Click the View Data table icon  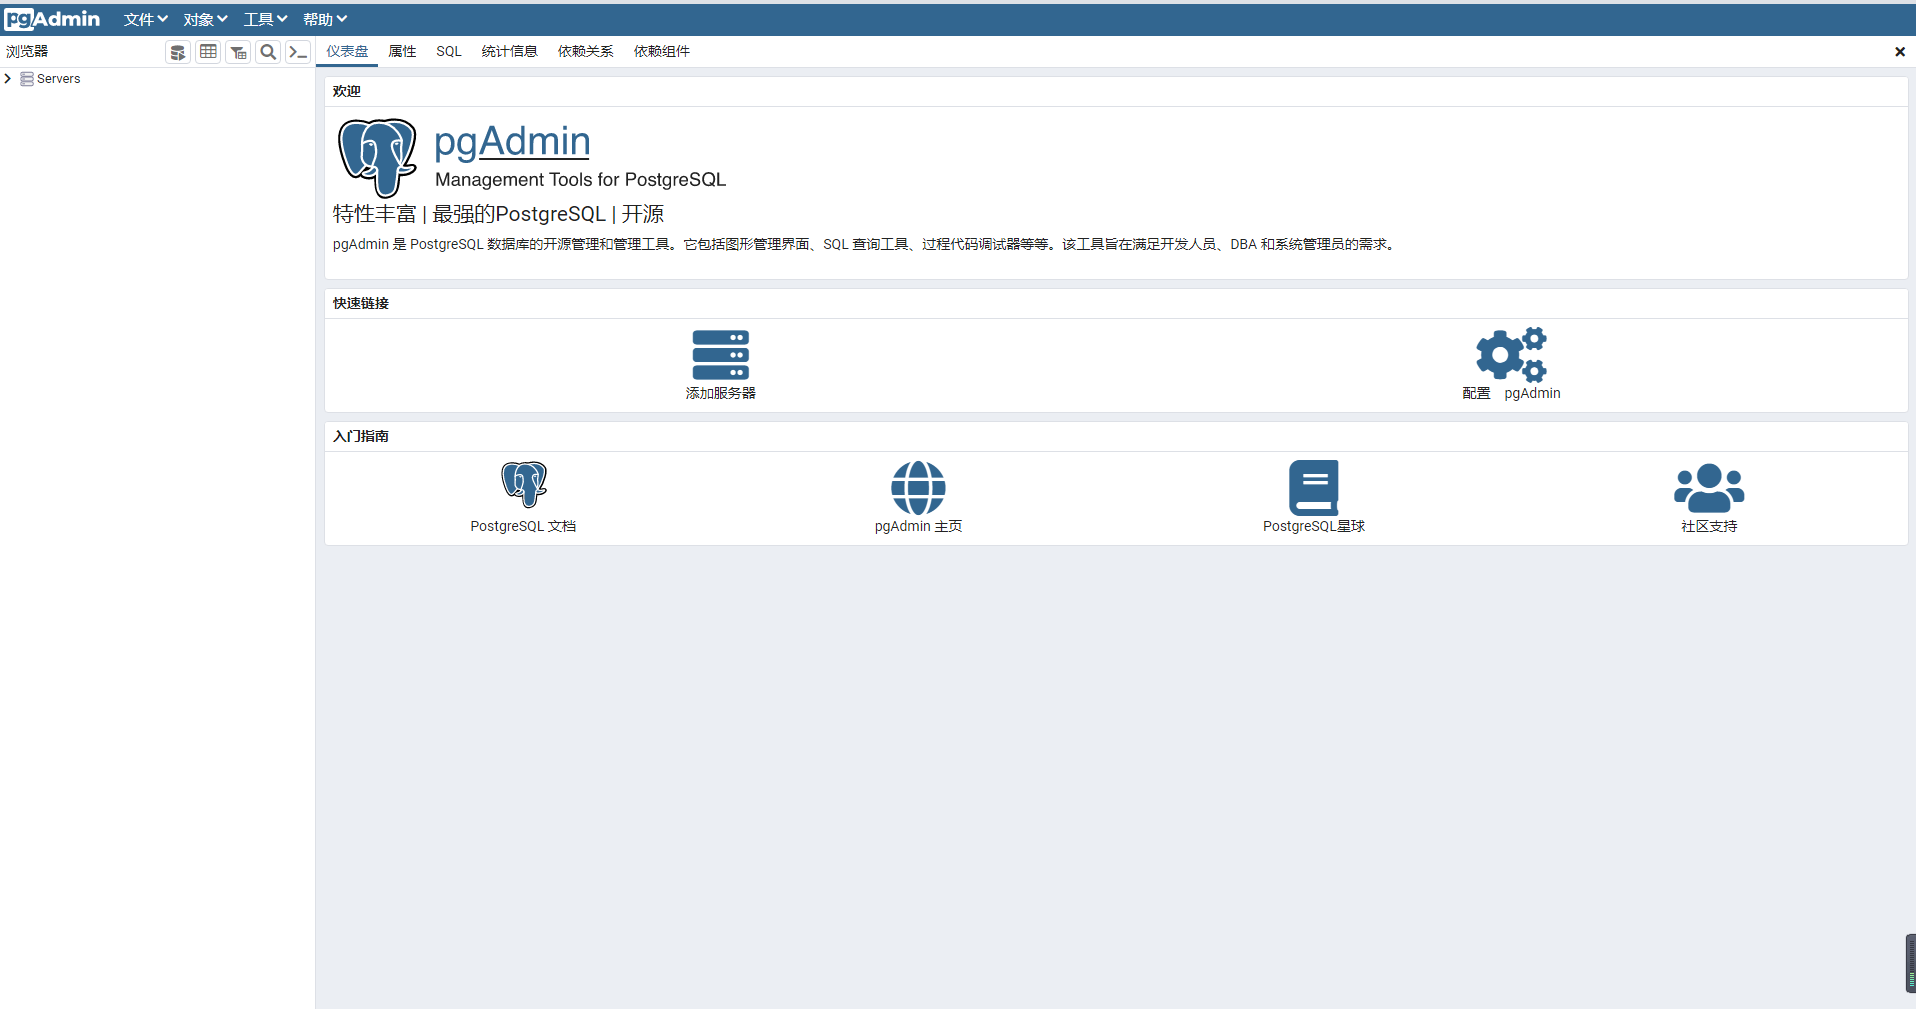208,52
